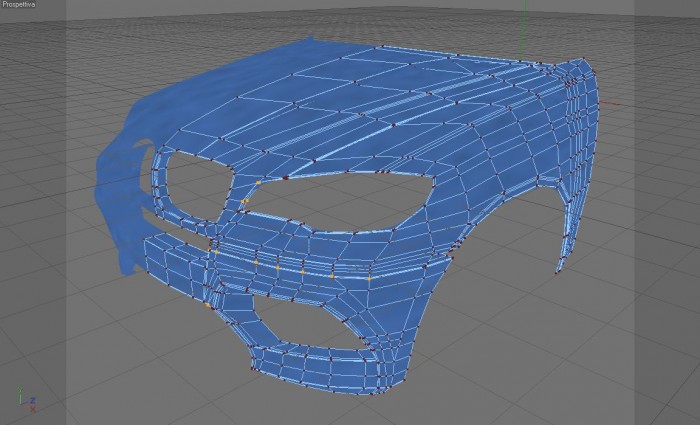Click the Prospettiva viewport label
Screen dimensions: 700x425
coord(18,4)
